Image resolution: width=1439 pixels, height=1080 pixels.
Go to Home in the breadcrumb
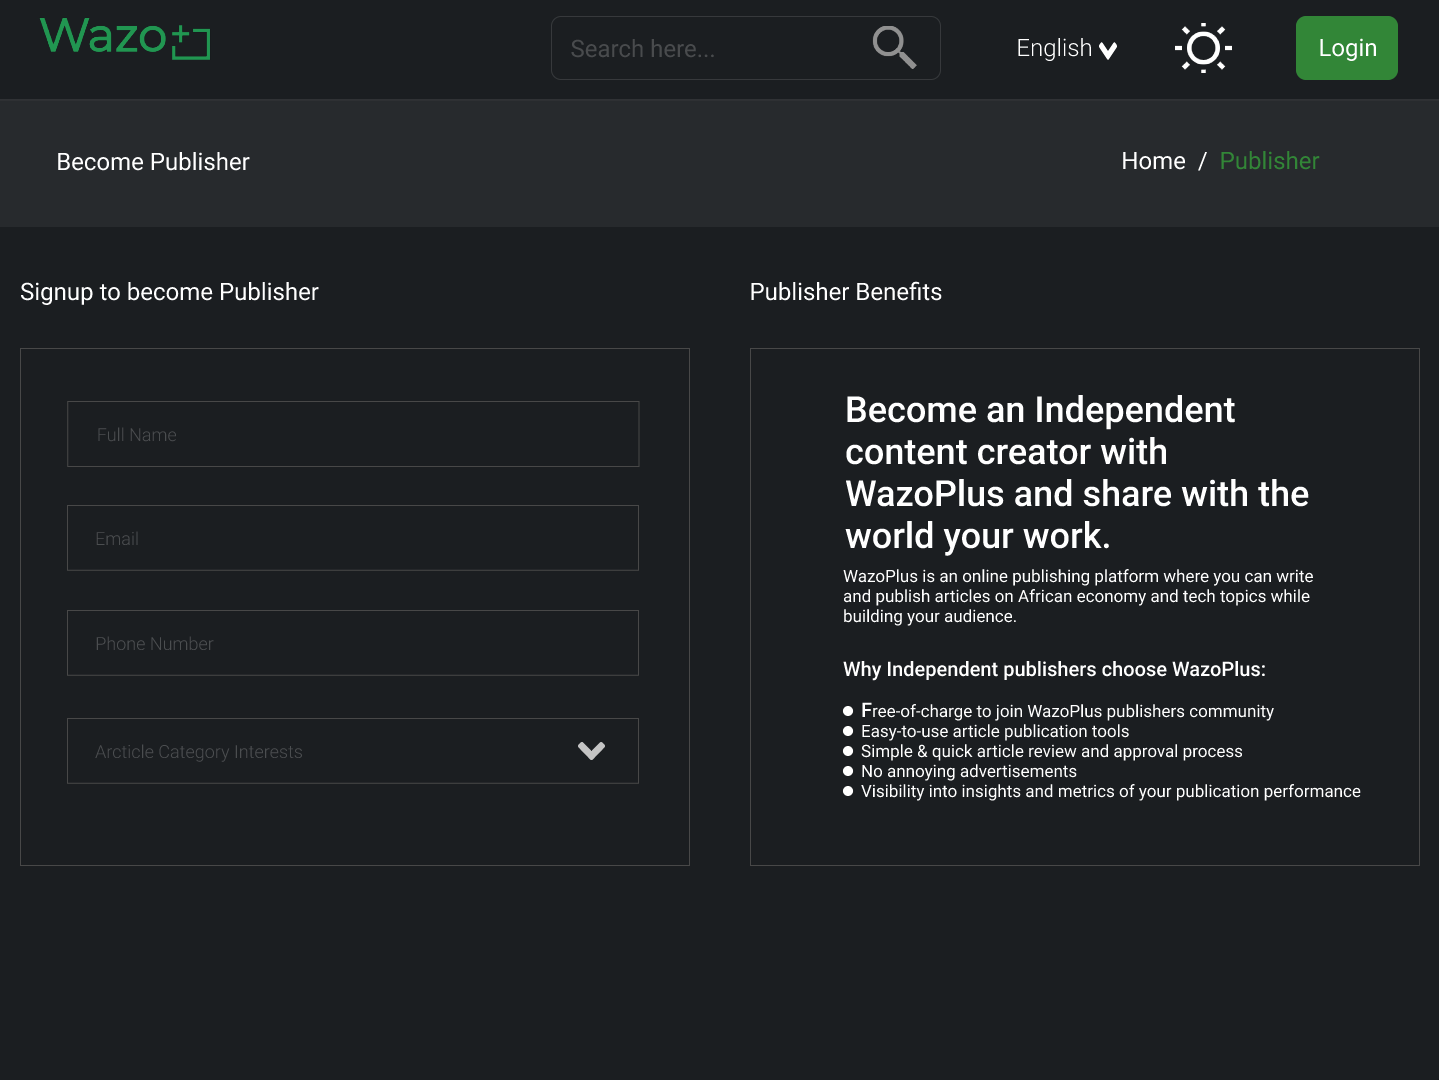tap(1153, 161)
